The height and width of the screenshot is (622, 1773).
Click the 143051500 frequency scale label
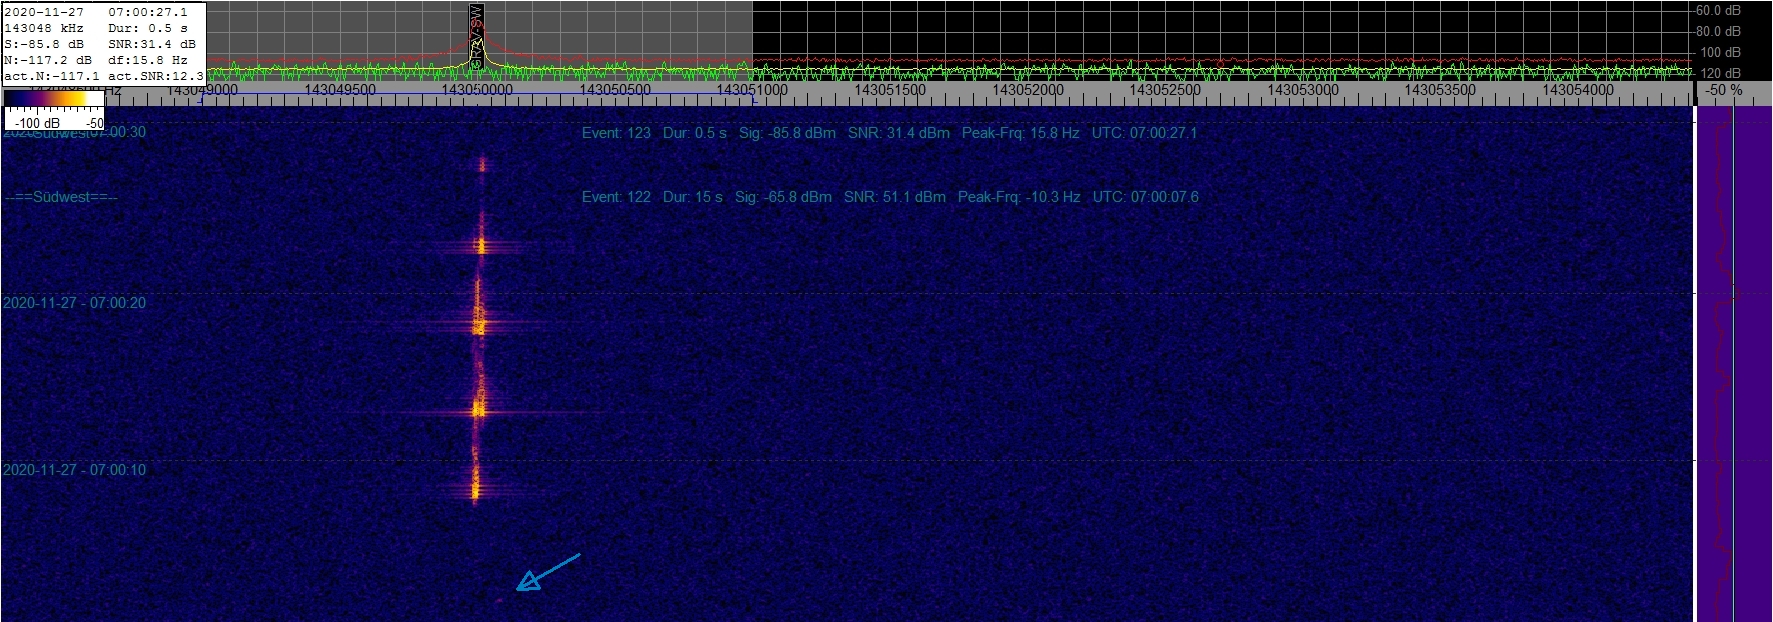(x=890, y=90)
